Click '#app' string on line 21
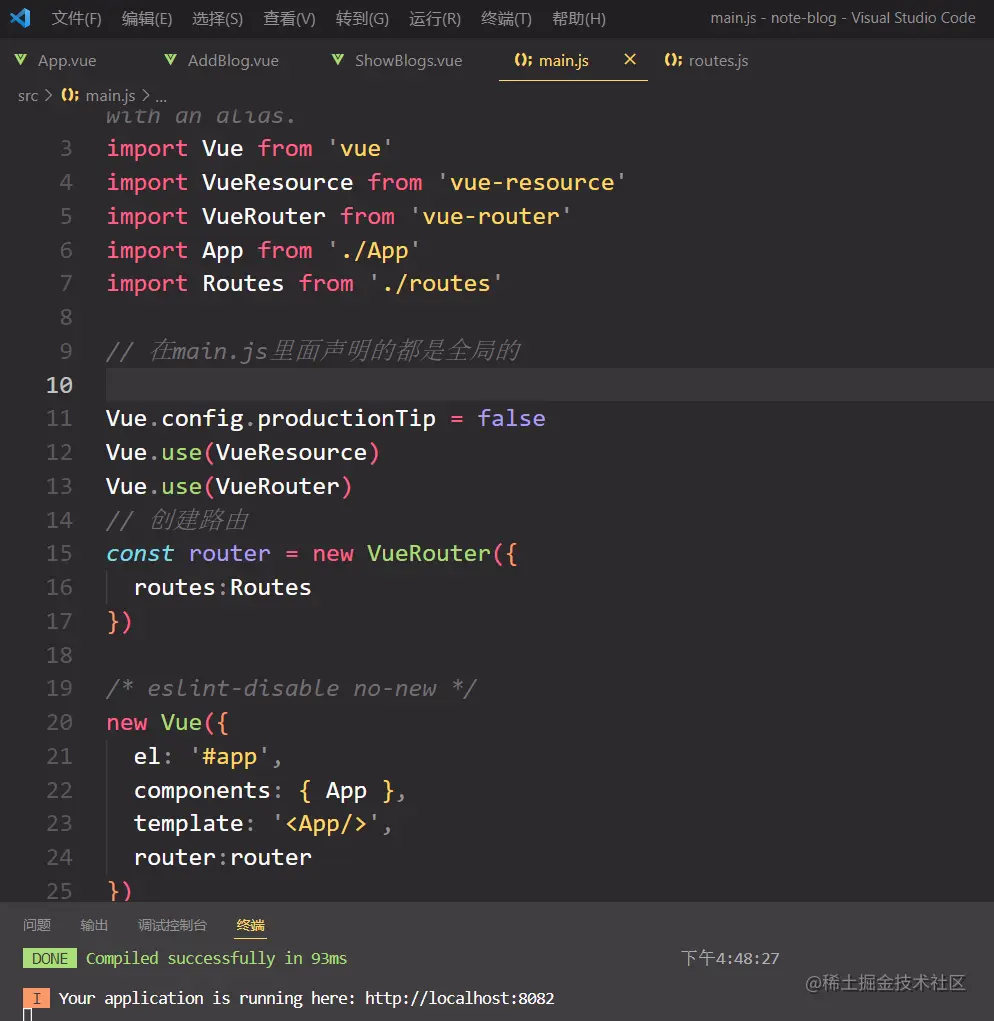 tap(229, 756)
